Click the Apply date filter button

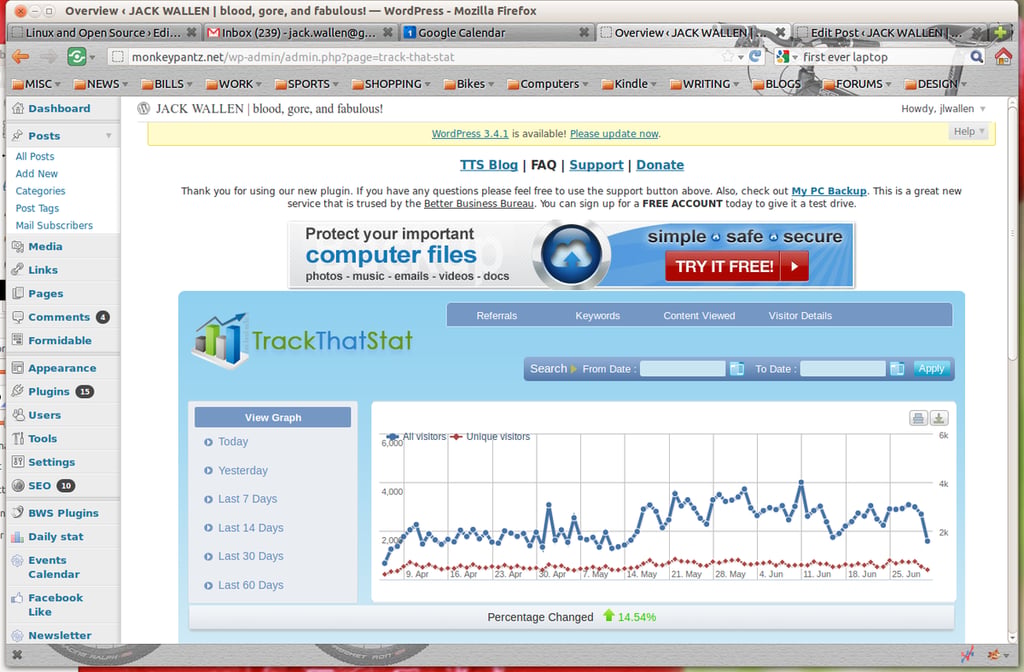[x=931, y=368]
